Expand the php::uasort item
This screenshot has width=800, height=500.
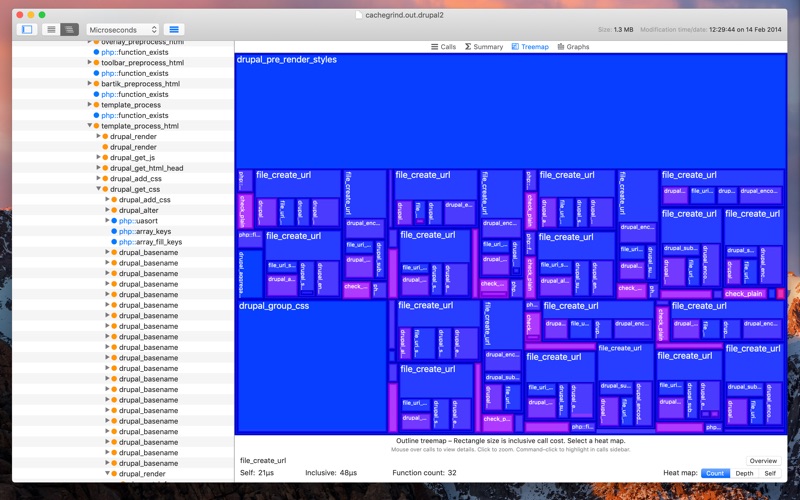tap(107, 220)
